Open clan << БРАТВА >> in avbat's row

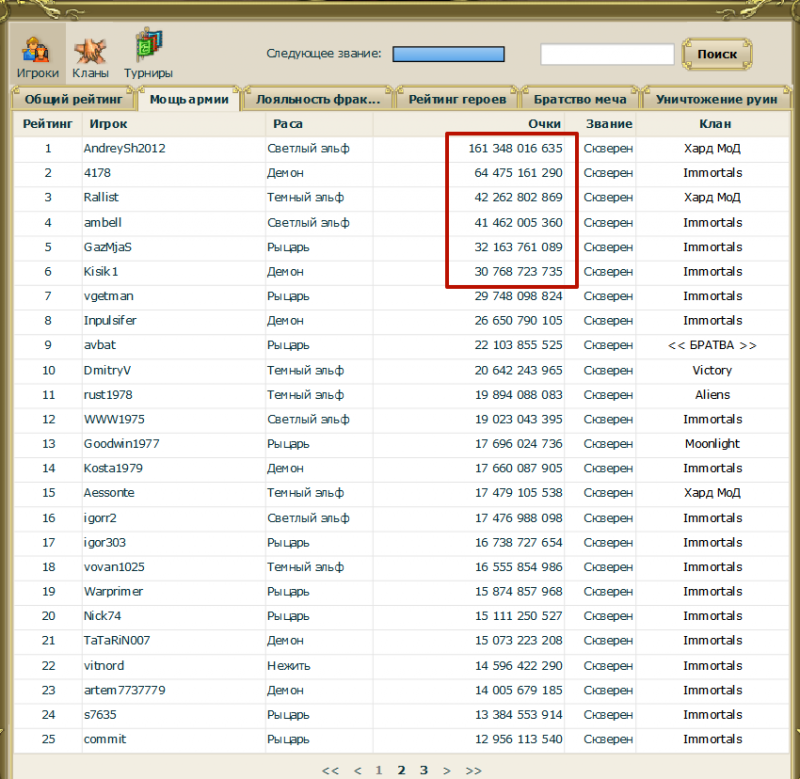click(712, 345)
